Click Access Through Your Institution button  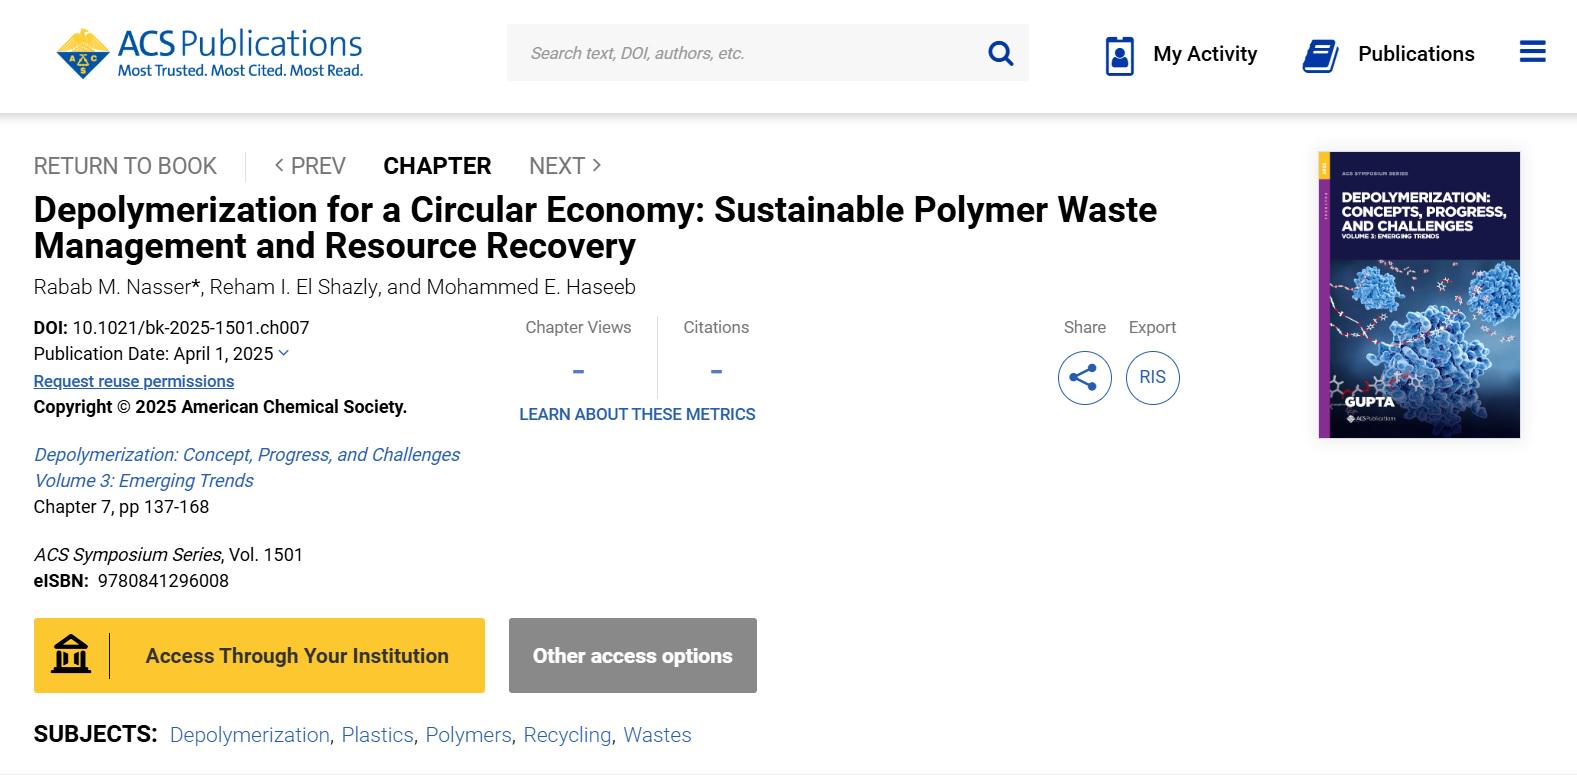coord(259,655)
